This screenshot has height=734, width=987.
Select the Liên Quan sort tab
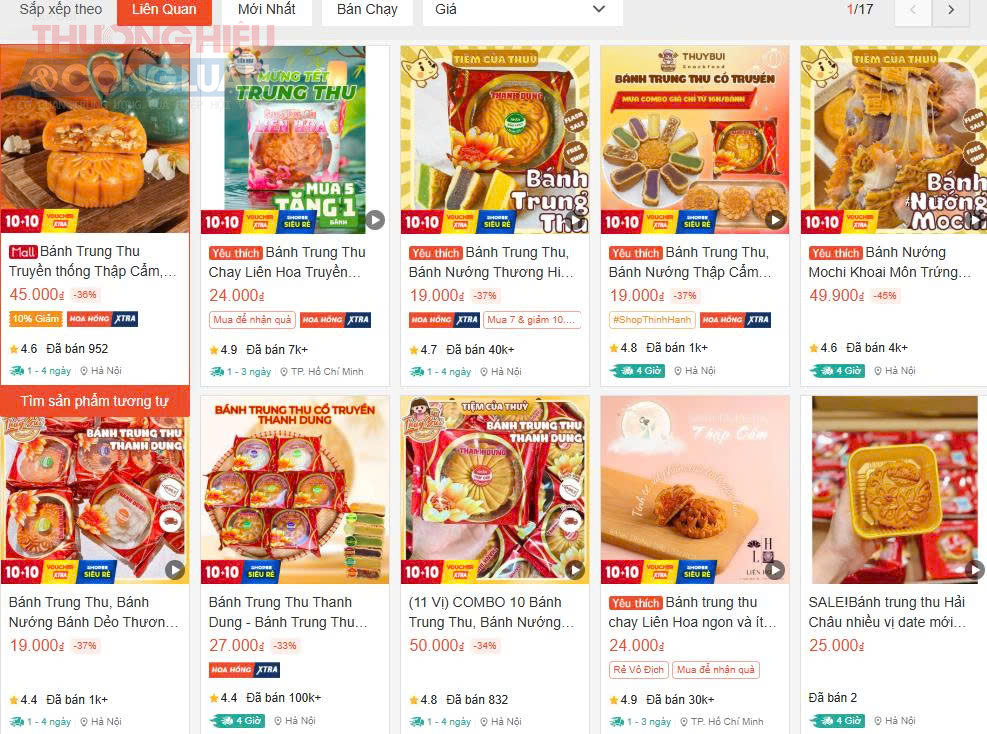[164, 10]
